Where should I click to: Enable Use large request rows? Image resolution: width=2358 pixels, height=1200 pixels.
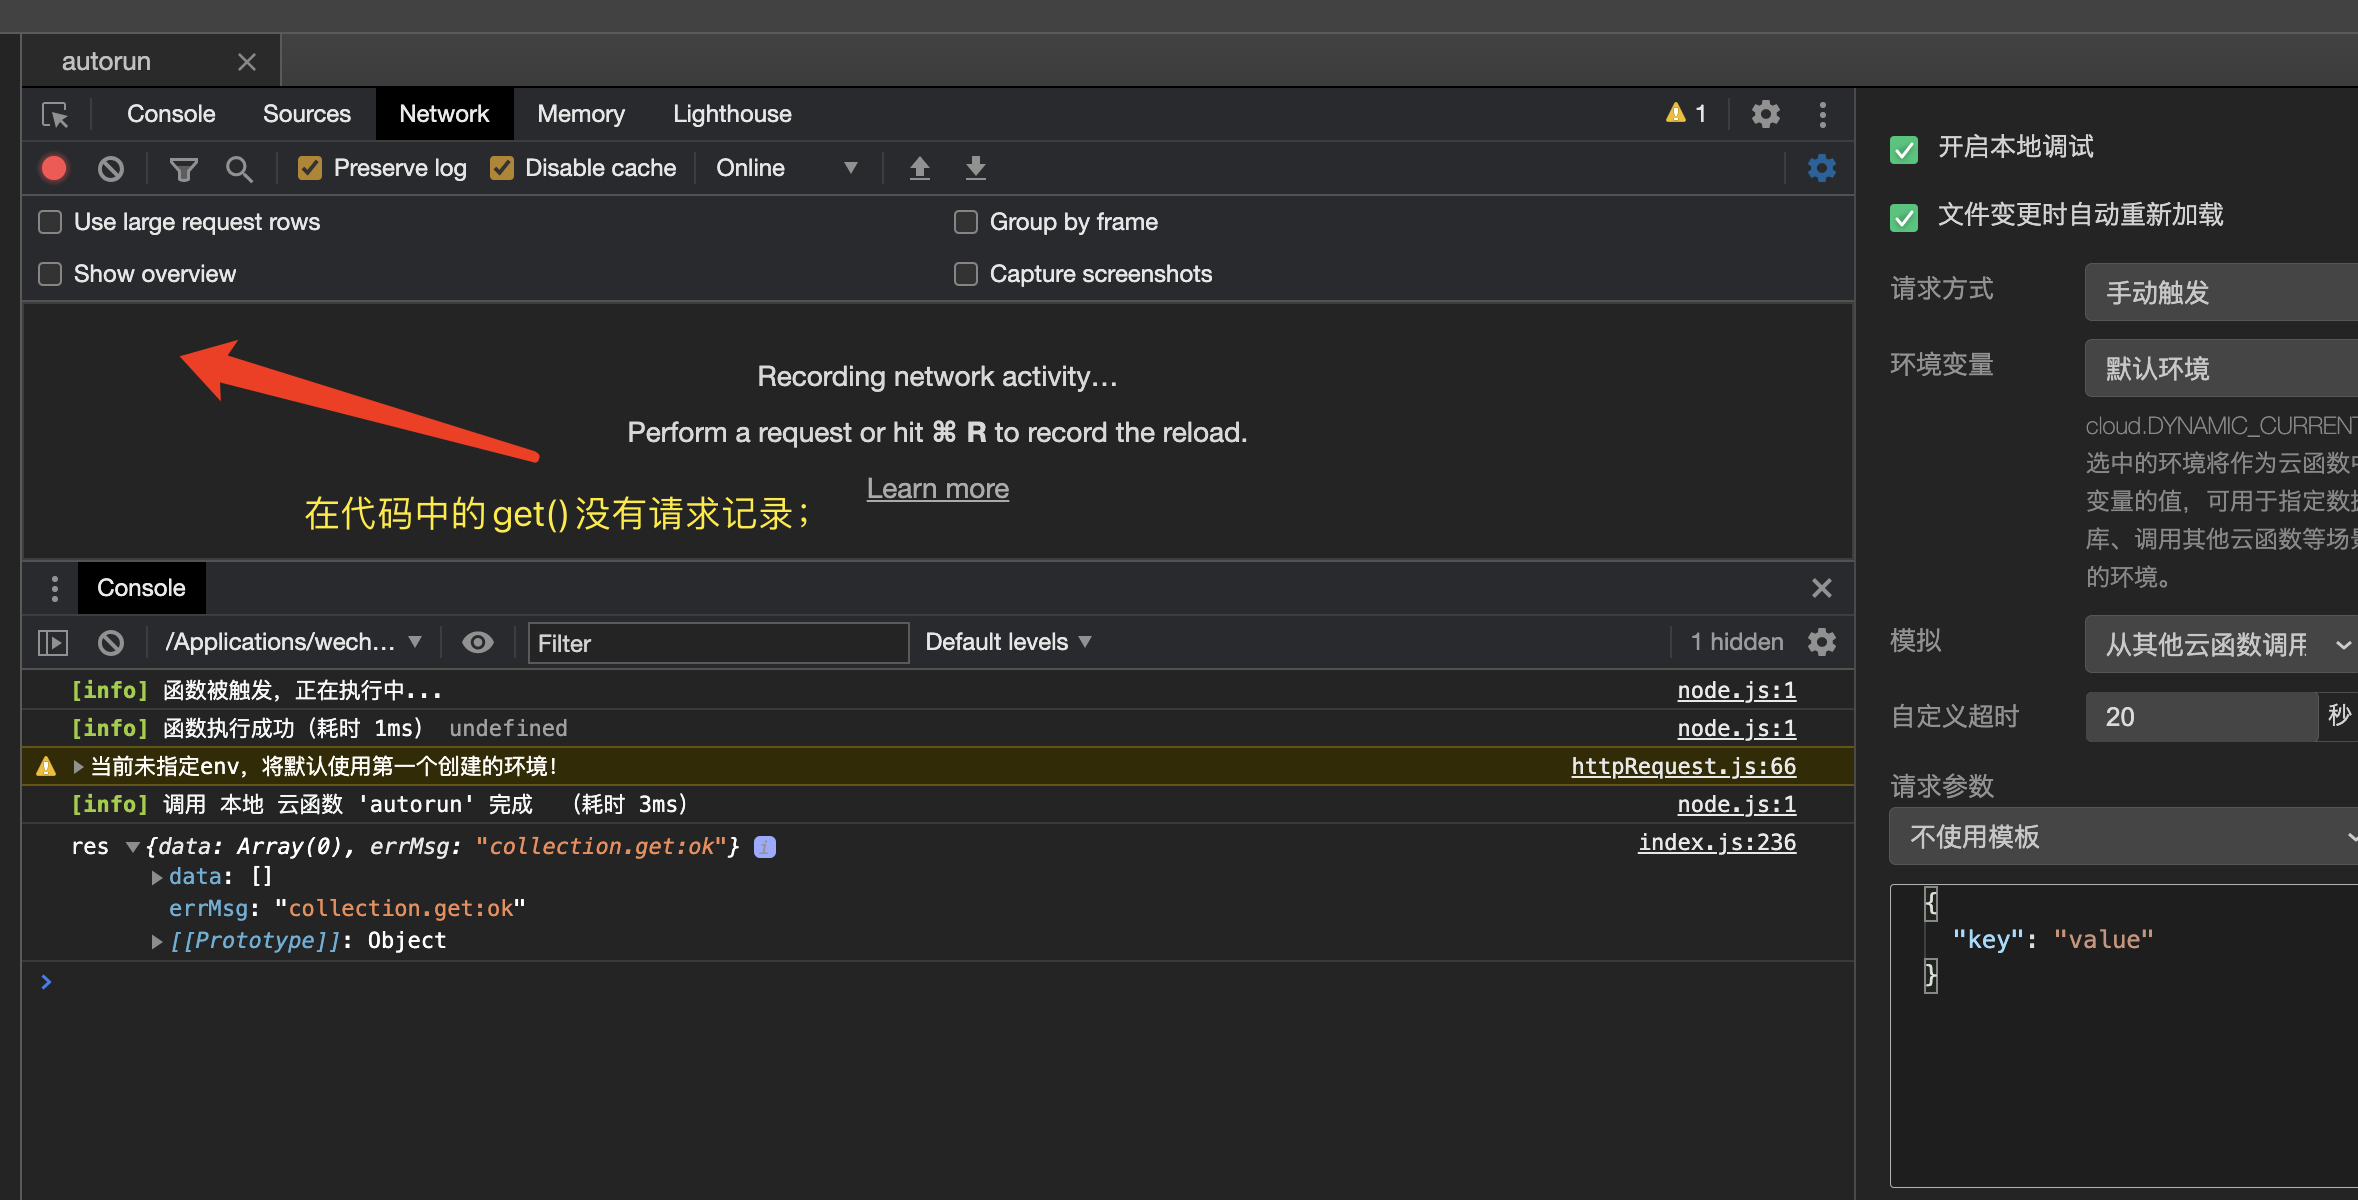click(50, 222)
